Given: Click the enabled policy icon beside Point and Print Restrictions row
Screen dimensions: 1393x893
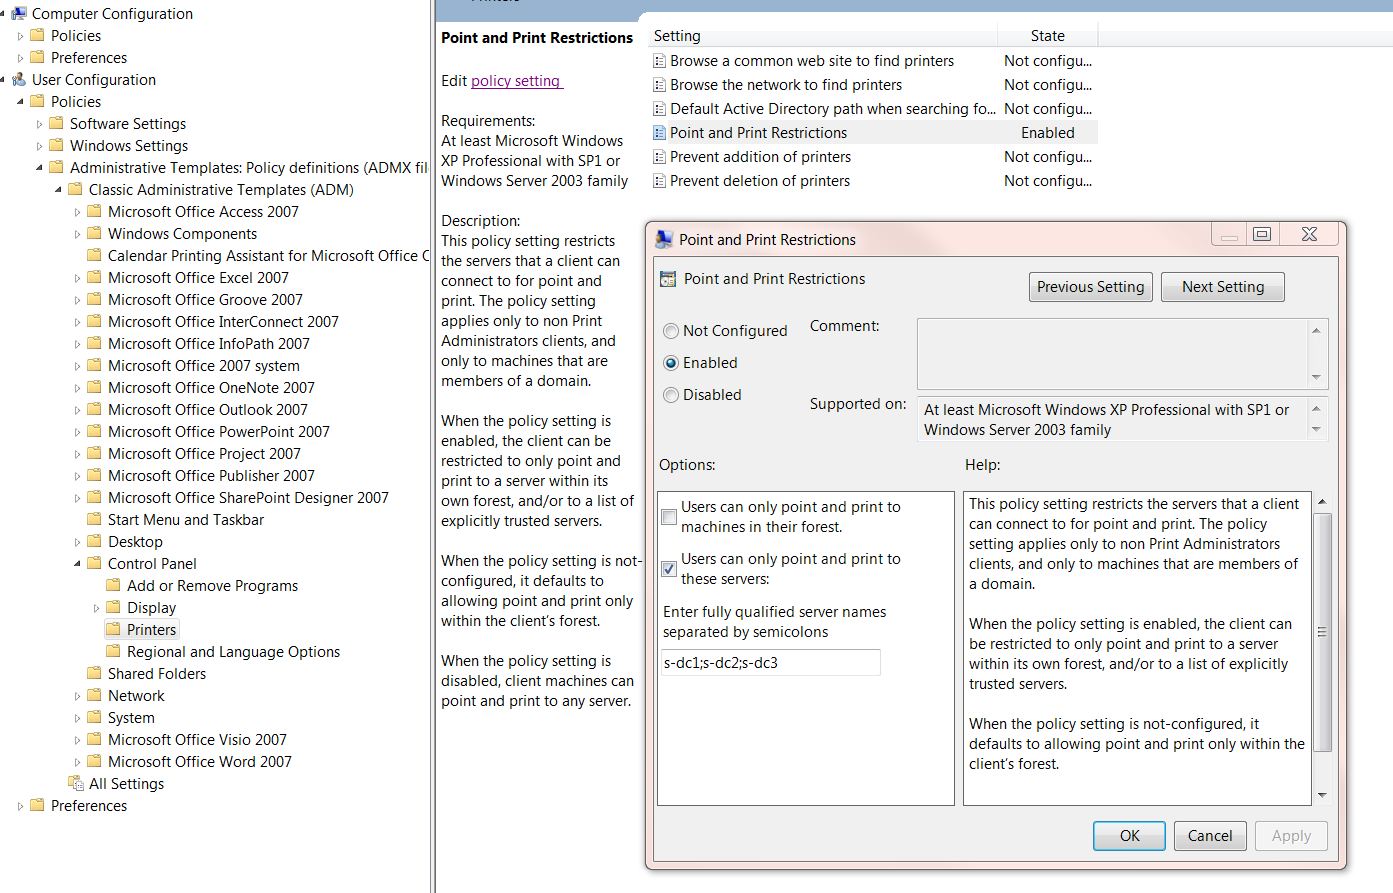Looking at the screenshot, I should pos(659,133).
